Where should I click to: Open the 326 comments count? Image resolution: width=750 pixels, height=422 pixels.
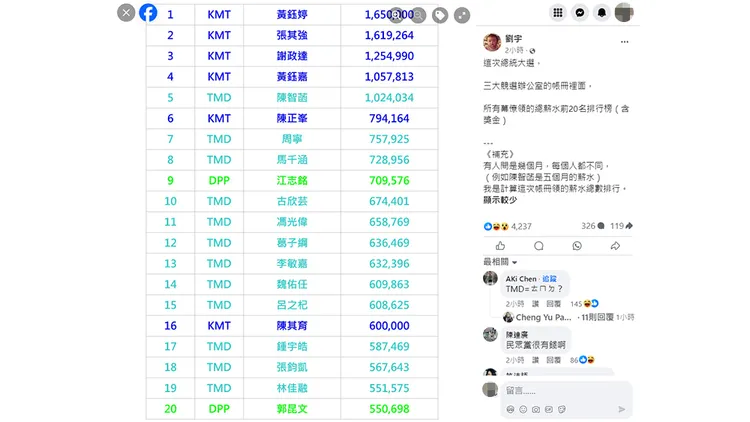click(593, 226)
